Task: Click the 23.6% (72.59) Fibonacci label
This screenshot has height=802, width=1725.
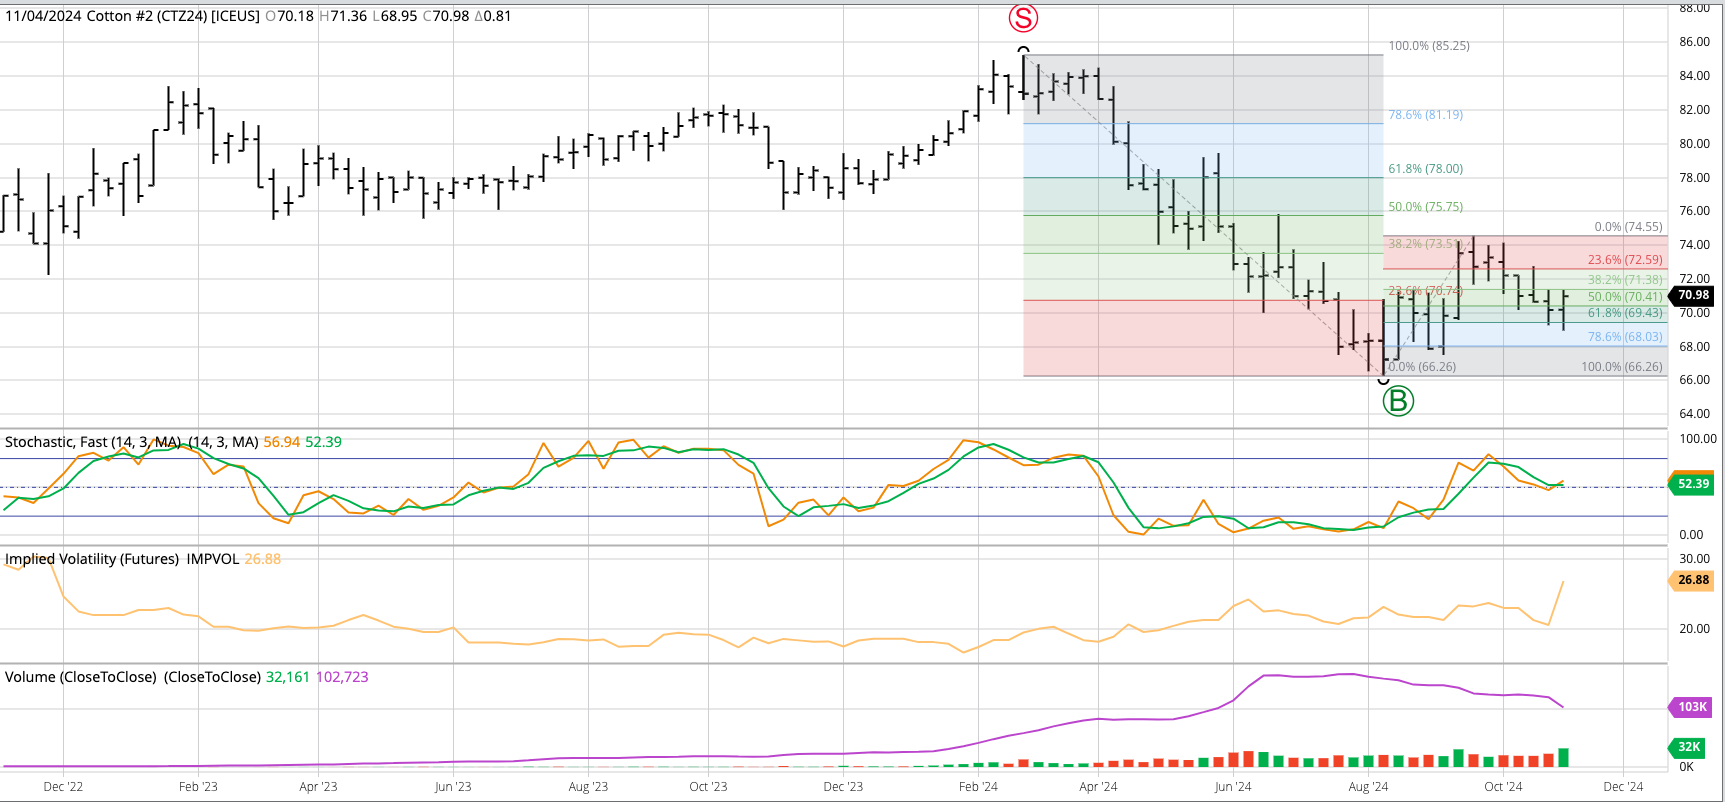Action: tap(1624, 260)
